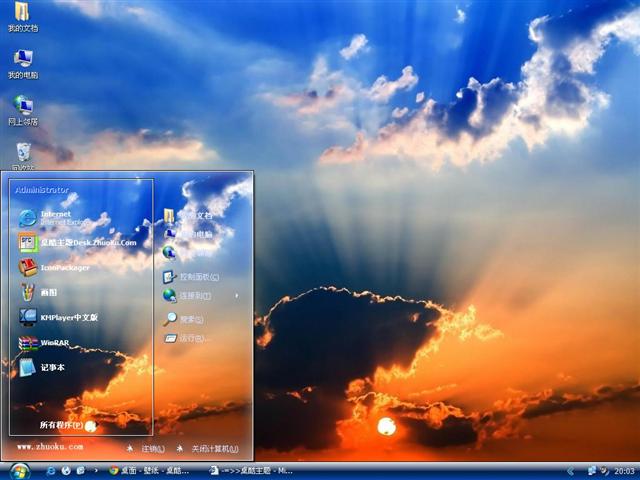Open 记事本 notepad from the Start menu
This screenshot has width=640, height=480.
click(x=42, y=367)
